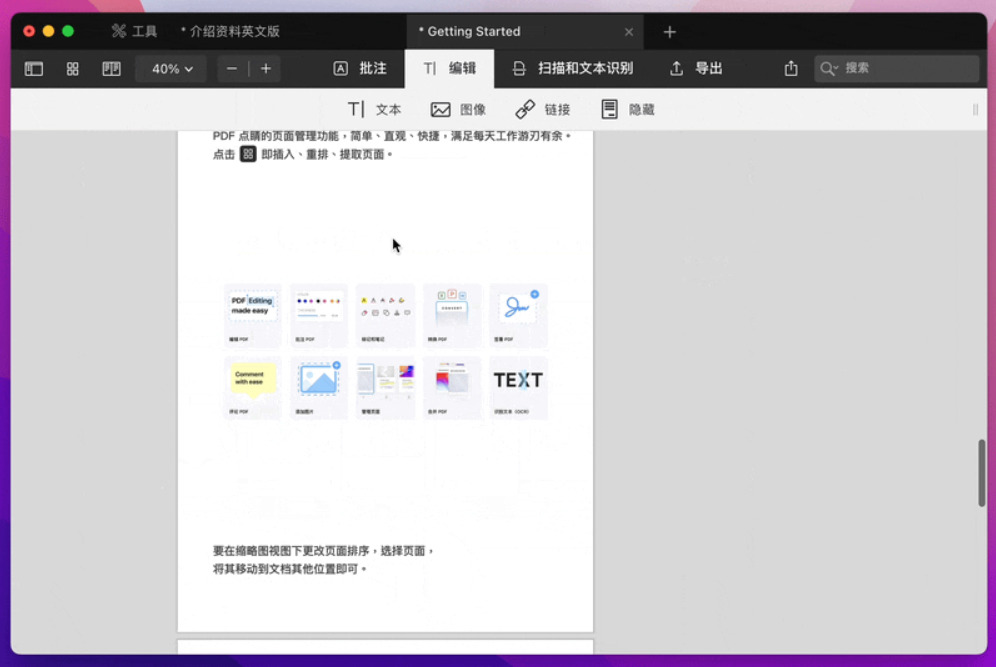Viewport: 996px width, 667px height.
Task: Toggle the sidebar panel icon
Action: tap(34, 69)
